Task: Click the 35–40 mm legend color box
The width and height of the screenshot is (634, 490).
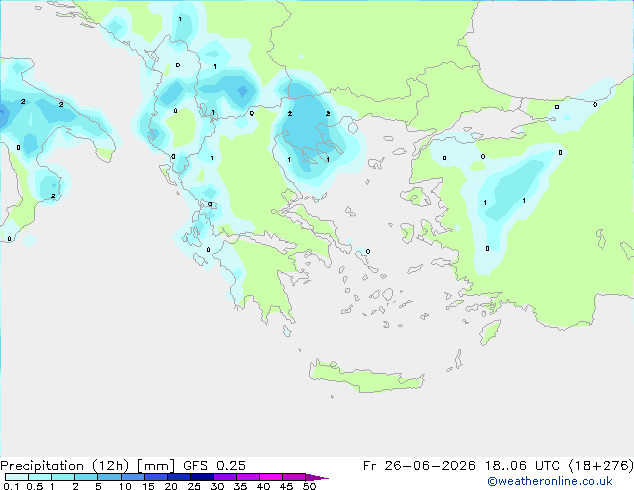Action: (248, 477)
